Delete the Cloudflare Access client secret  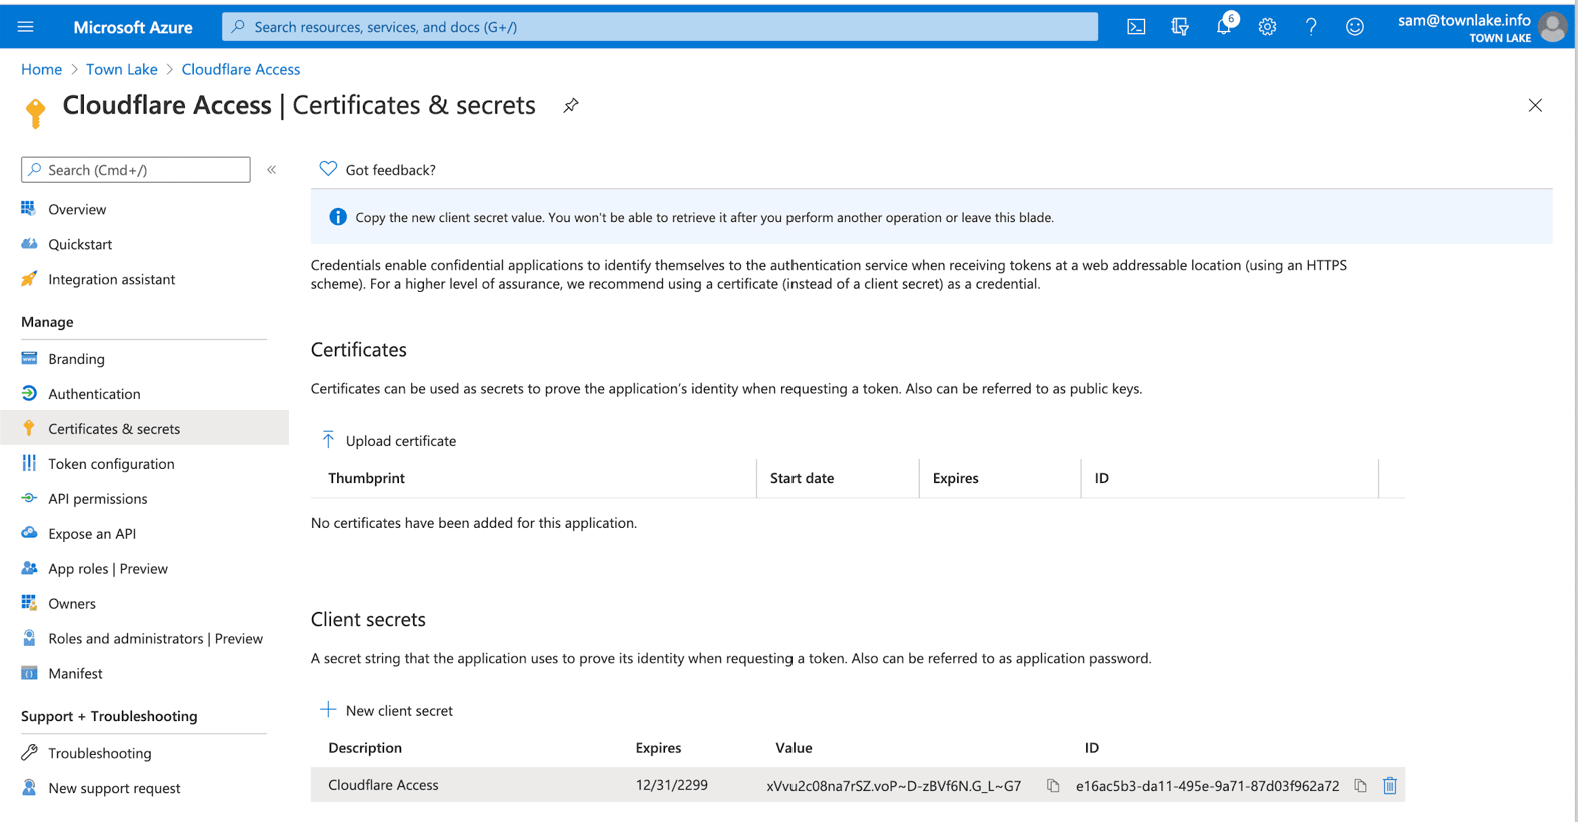[x=1390, y=786]
